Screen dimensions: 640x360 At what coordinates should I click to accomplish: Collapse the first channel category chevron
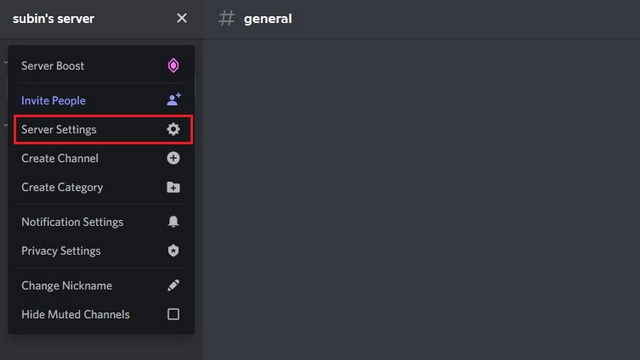pyautogui.click(x=5, y=62)
